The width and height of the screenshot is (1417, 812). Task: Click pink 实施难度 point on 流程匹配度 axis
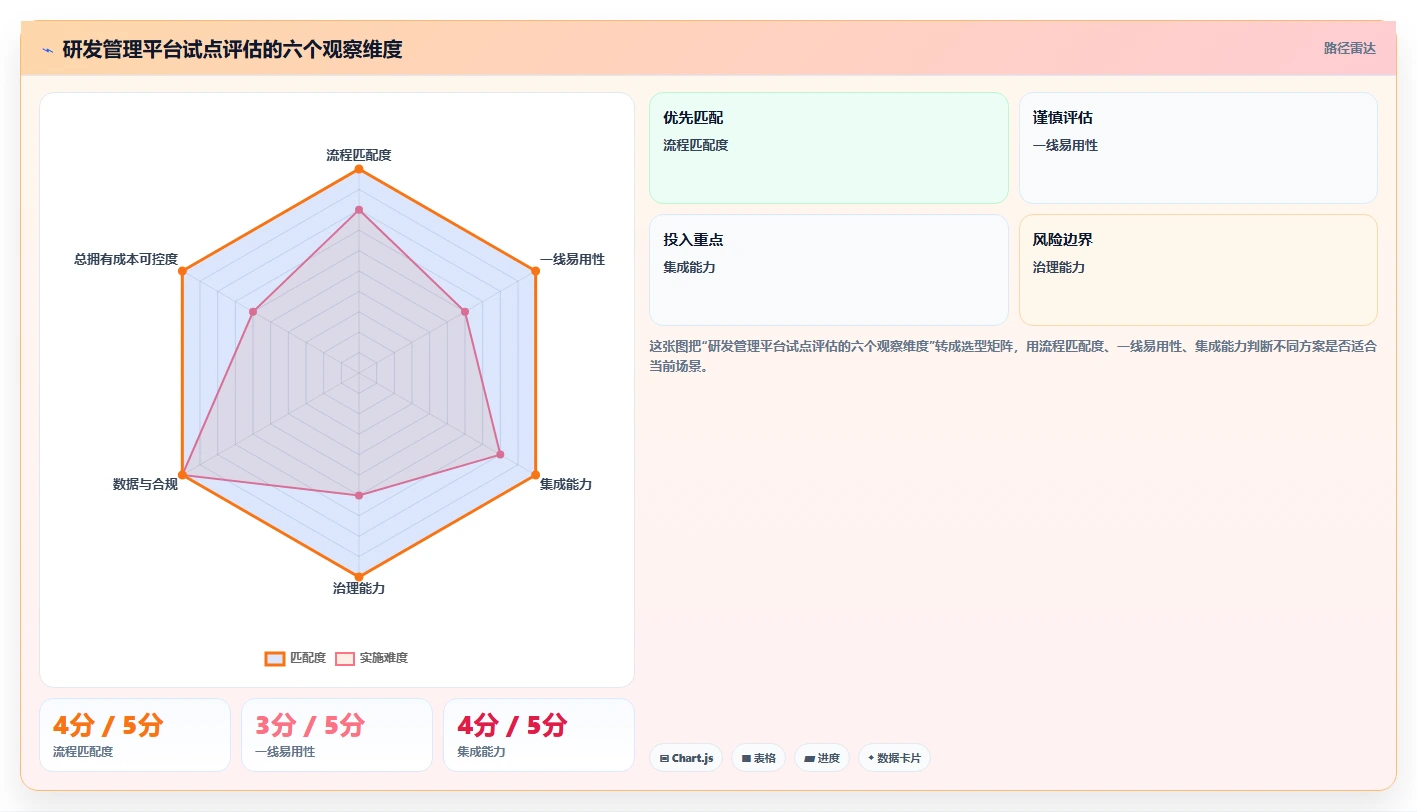click(x=359, y=209)
